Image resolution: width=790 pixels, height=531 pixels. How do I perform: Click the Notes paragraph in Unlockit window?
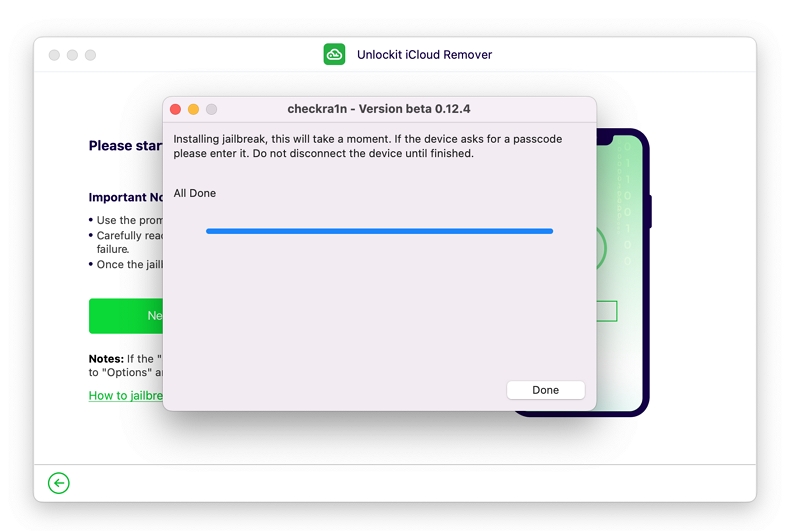tap(125, 366)
